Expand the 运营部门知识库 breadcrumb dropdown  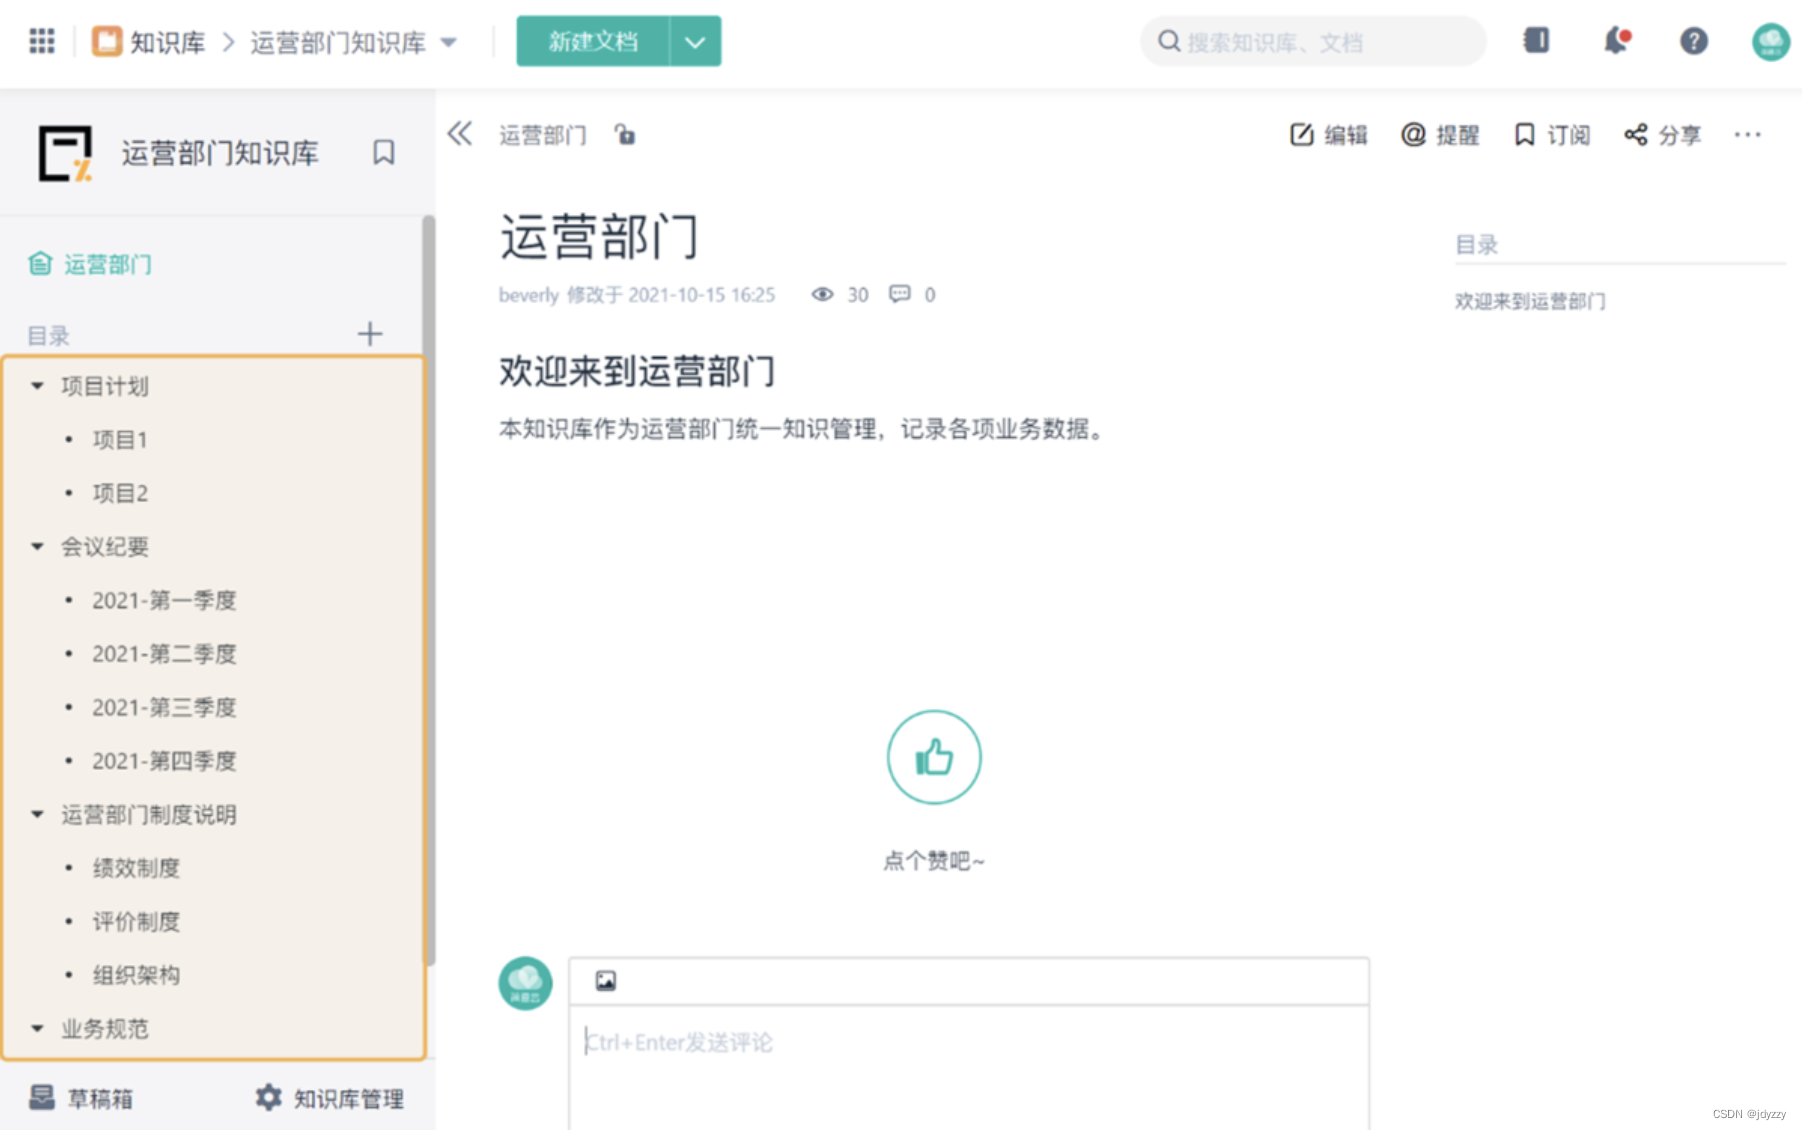[449, 42]
